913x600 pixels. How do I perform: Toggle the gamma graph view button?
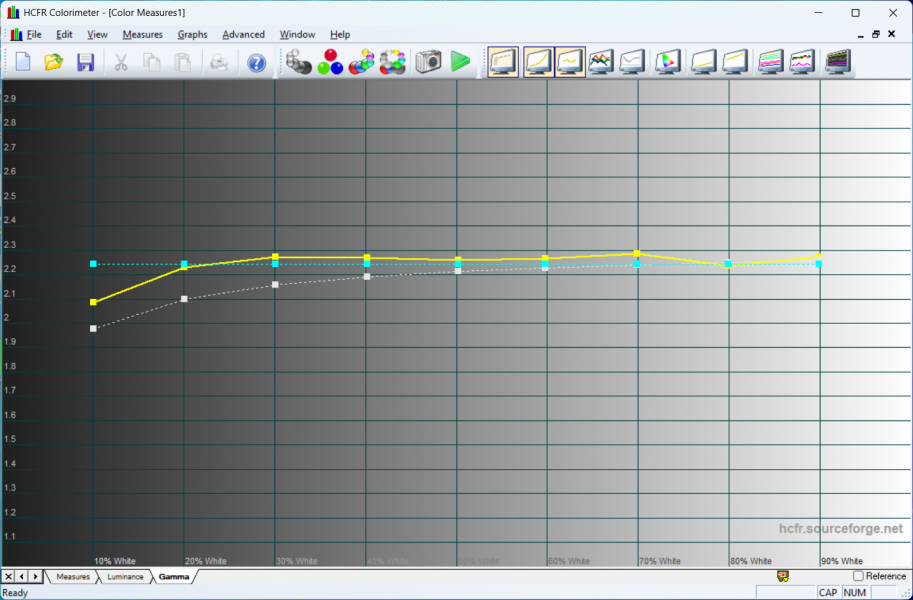coord(570,62)
